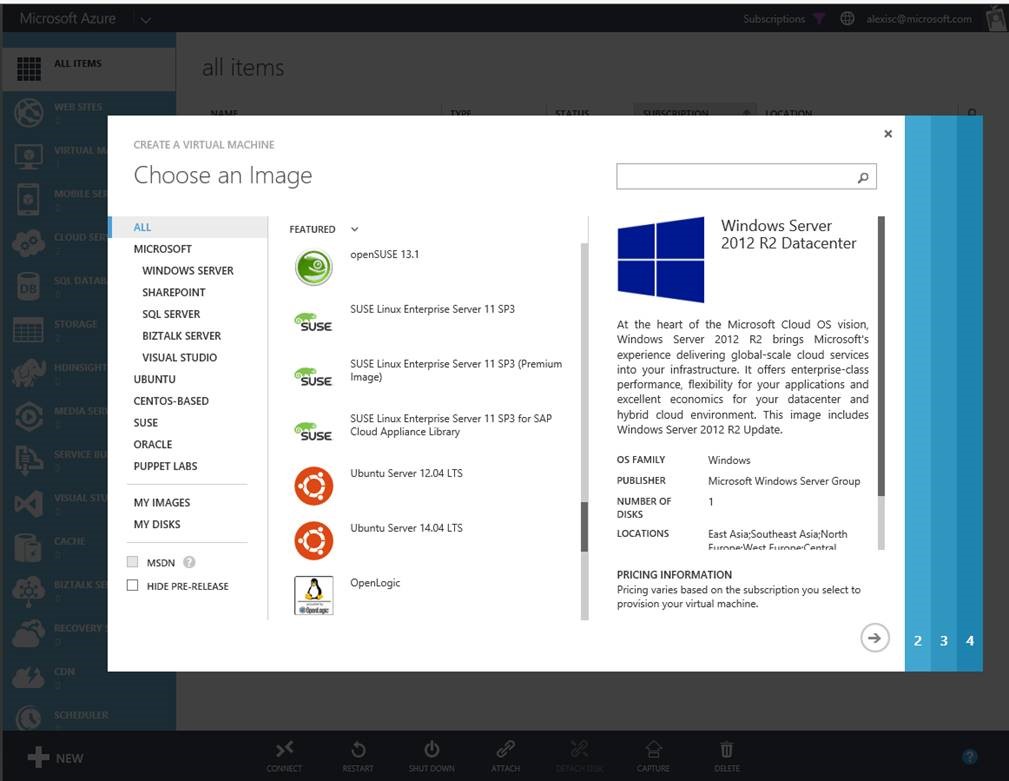Open the SQL Databases DB icon
The height and width of the screenshot is (781, 1009).
point(28,286)
